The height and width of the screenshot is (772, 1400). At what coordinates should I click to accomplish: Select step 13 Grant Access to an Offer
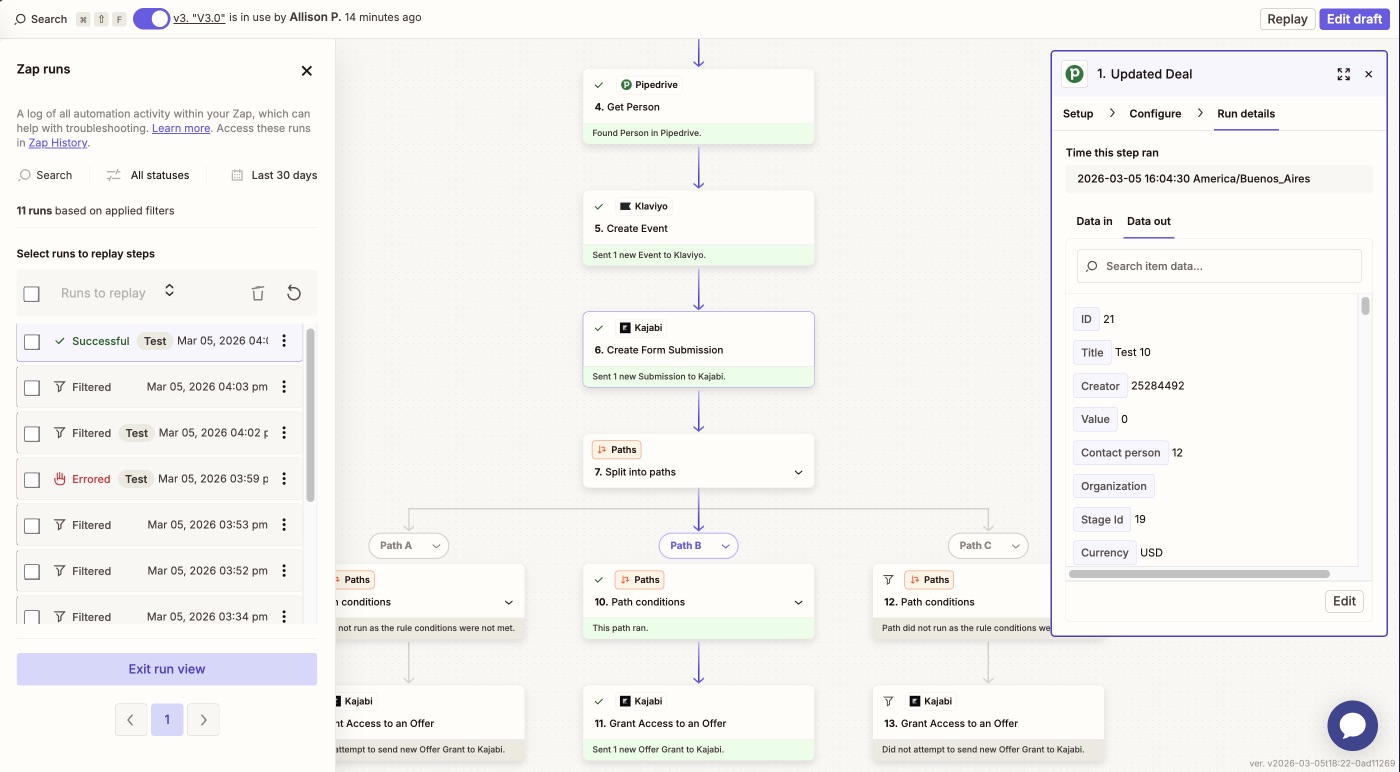pos(988,722)
